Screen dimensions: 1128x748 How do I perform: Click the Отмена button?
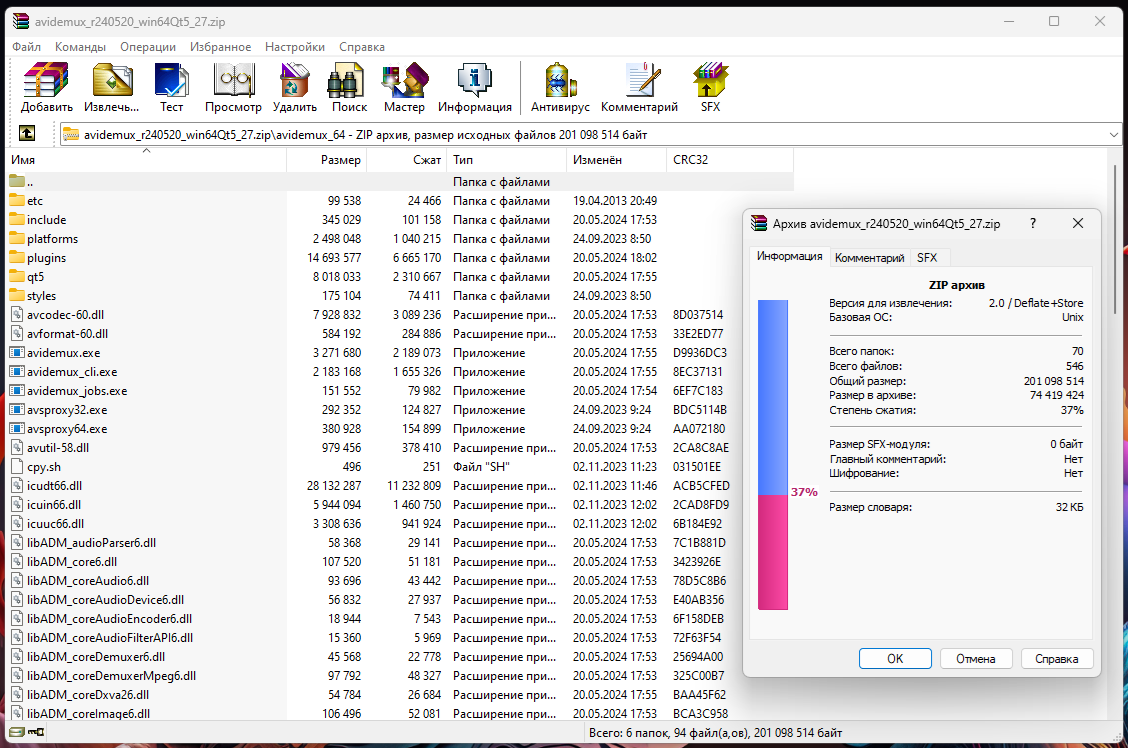975,659
